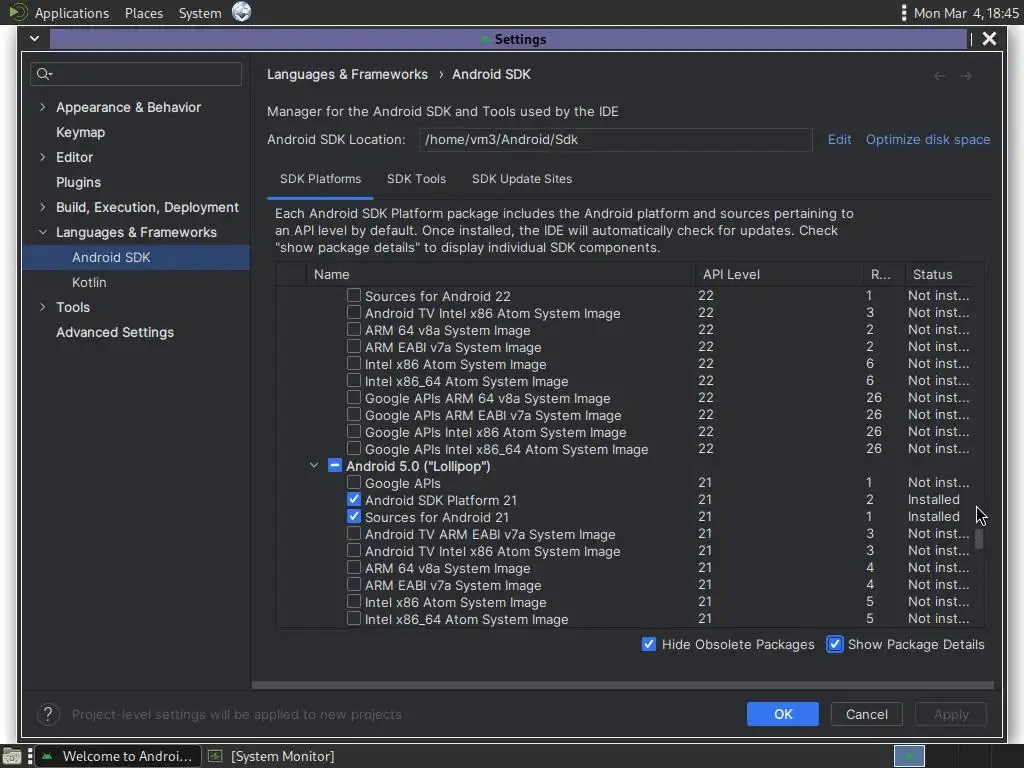Image resolution: width=1024 pixels, height=768 pixels.
Task: Select Plugins in settings tree
Action: pos(78,182)
